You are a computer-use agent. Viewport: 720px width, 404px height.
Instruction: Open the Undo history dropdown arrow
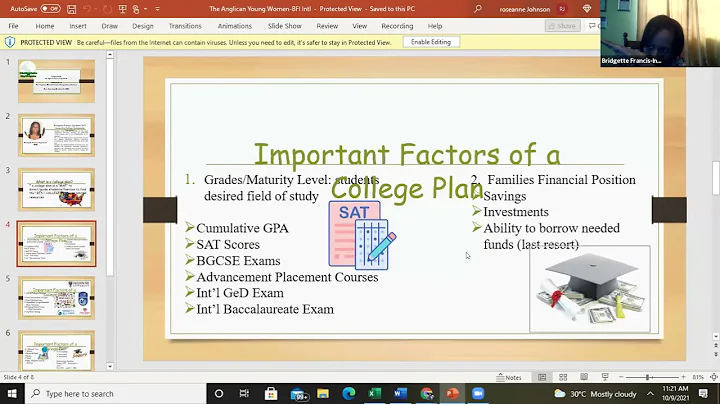coord(96,9)
